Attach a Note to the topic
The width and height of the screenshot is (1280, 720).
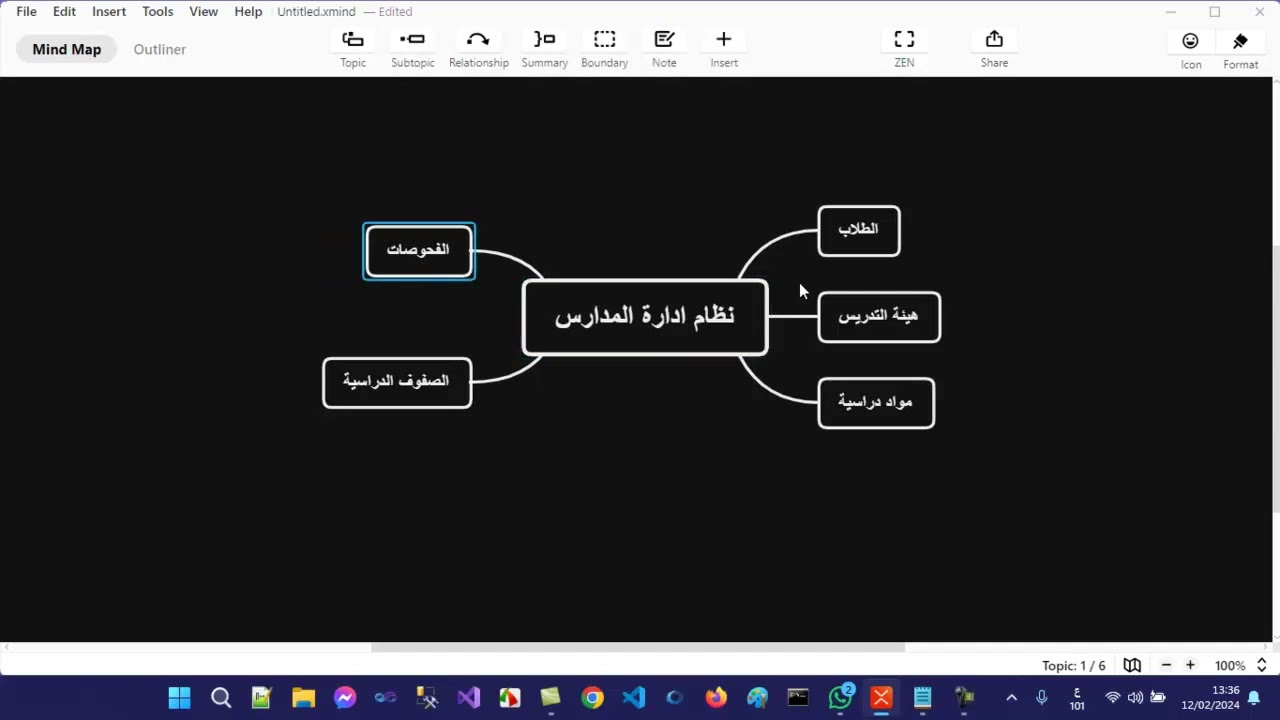tap(664, 49)
